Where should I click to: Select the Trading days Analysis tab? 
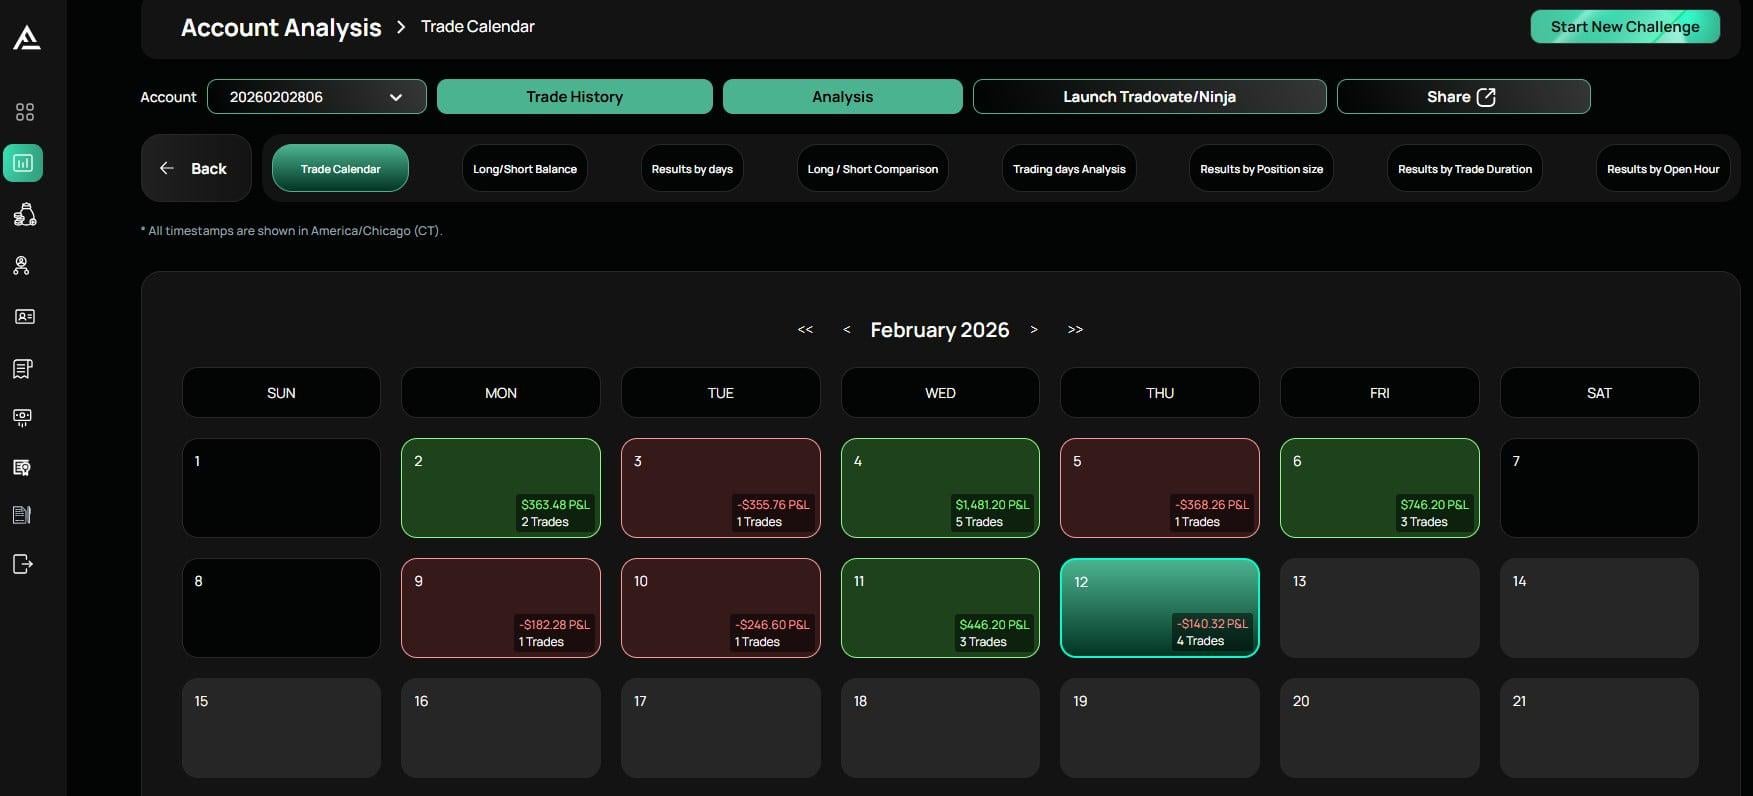click(1069, 169)
